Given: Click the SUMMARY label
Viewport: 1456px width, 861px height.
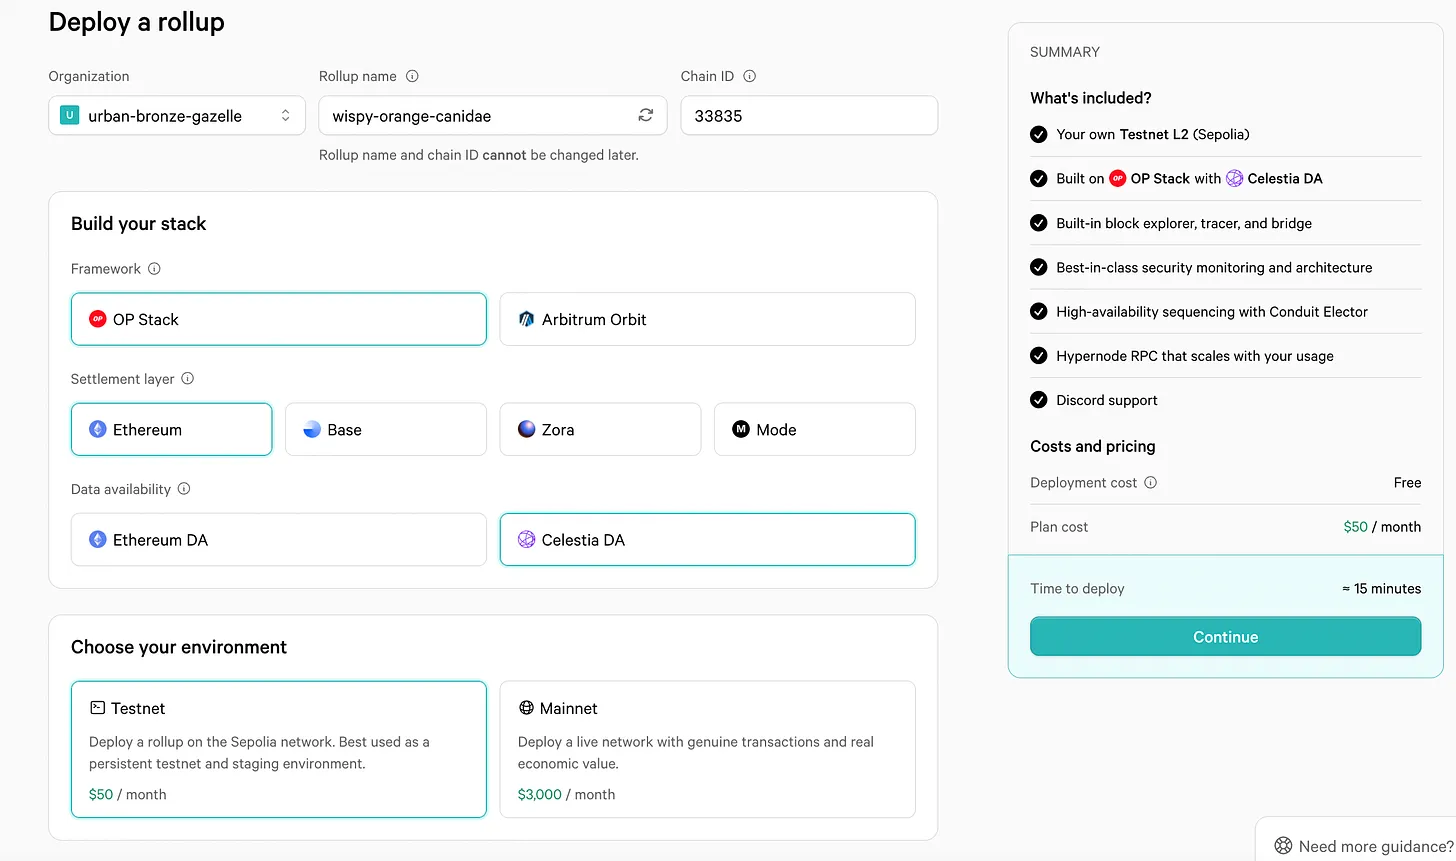Looking at the screenshot, I should [x=1065, y=52].
